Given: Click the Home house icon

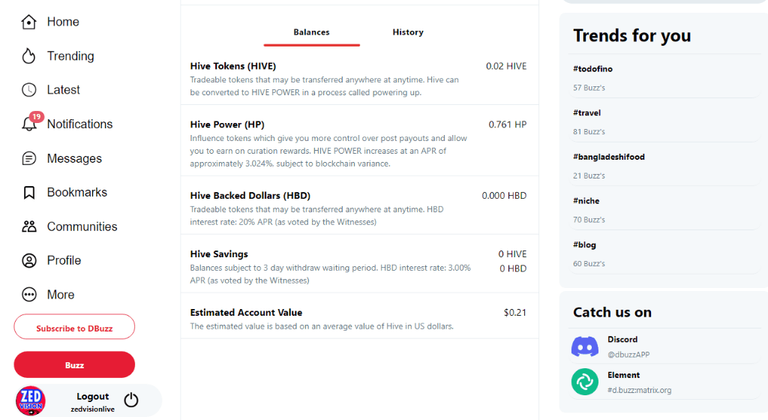Looking at the screenshot, I should (29, 22).
